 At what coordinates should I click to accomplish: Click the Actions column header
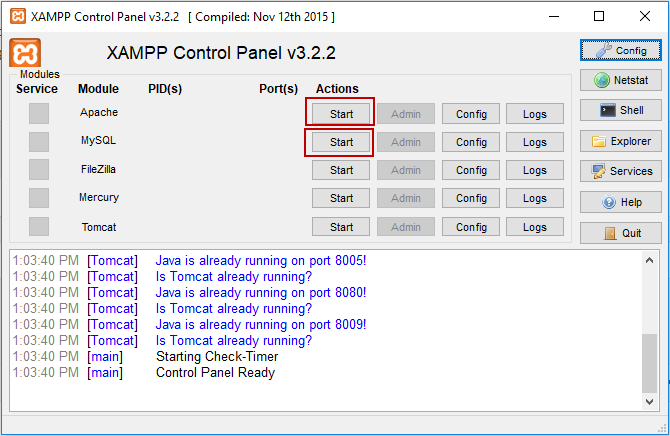pyautogui.click(x=337, y=88)
